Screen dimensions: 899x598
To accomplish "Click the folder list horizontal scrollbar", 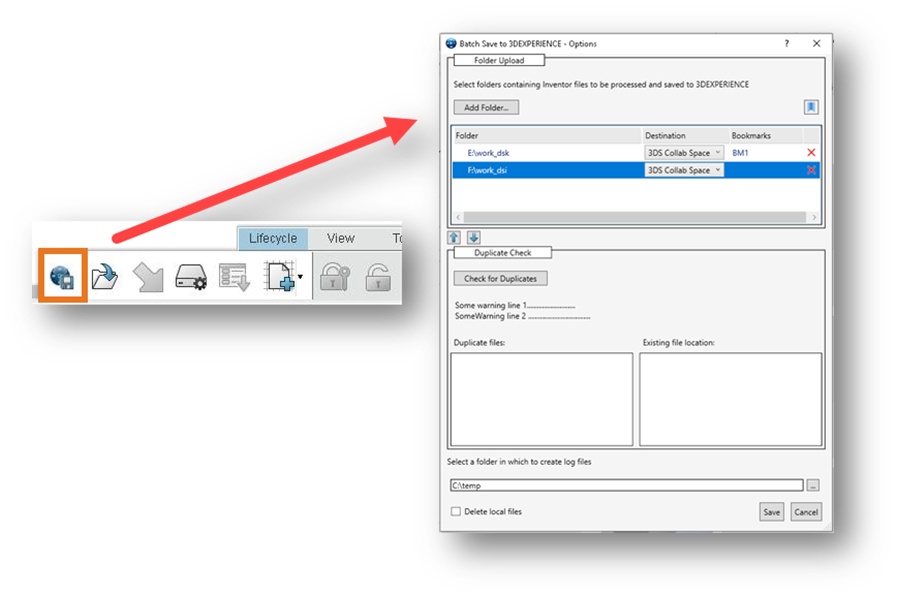I will [x=634, y=217].
